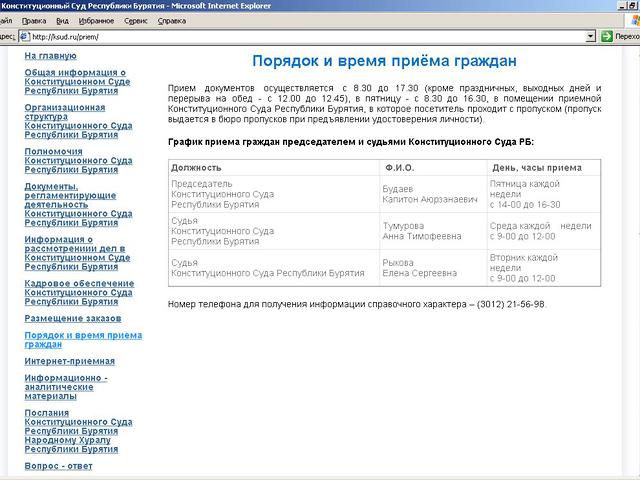Click the График приема граждан bold heading

coord(351,142)
